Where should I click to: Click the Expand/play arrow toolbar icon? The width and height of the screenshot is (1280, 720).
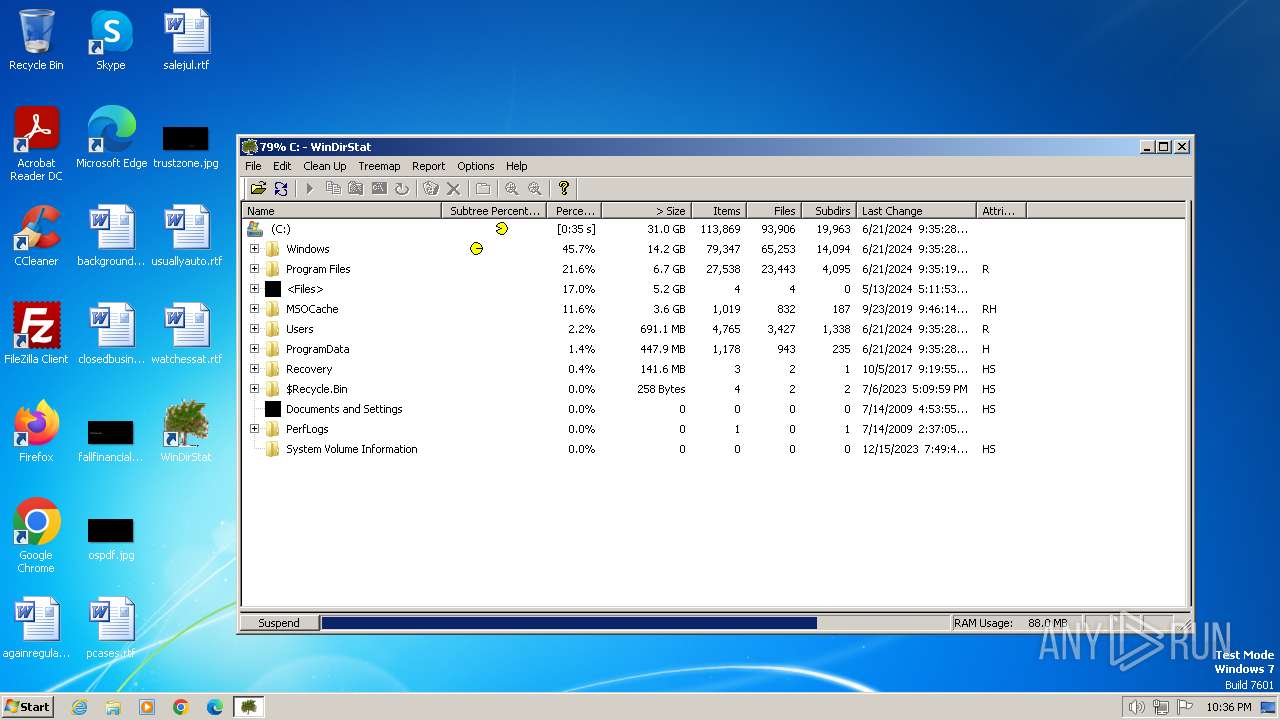tap(309, 188)
